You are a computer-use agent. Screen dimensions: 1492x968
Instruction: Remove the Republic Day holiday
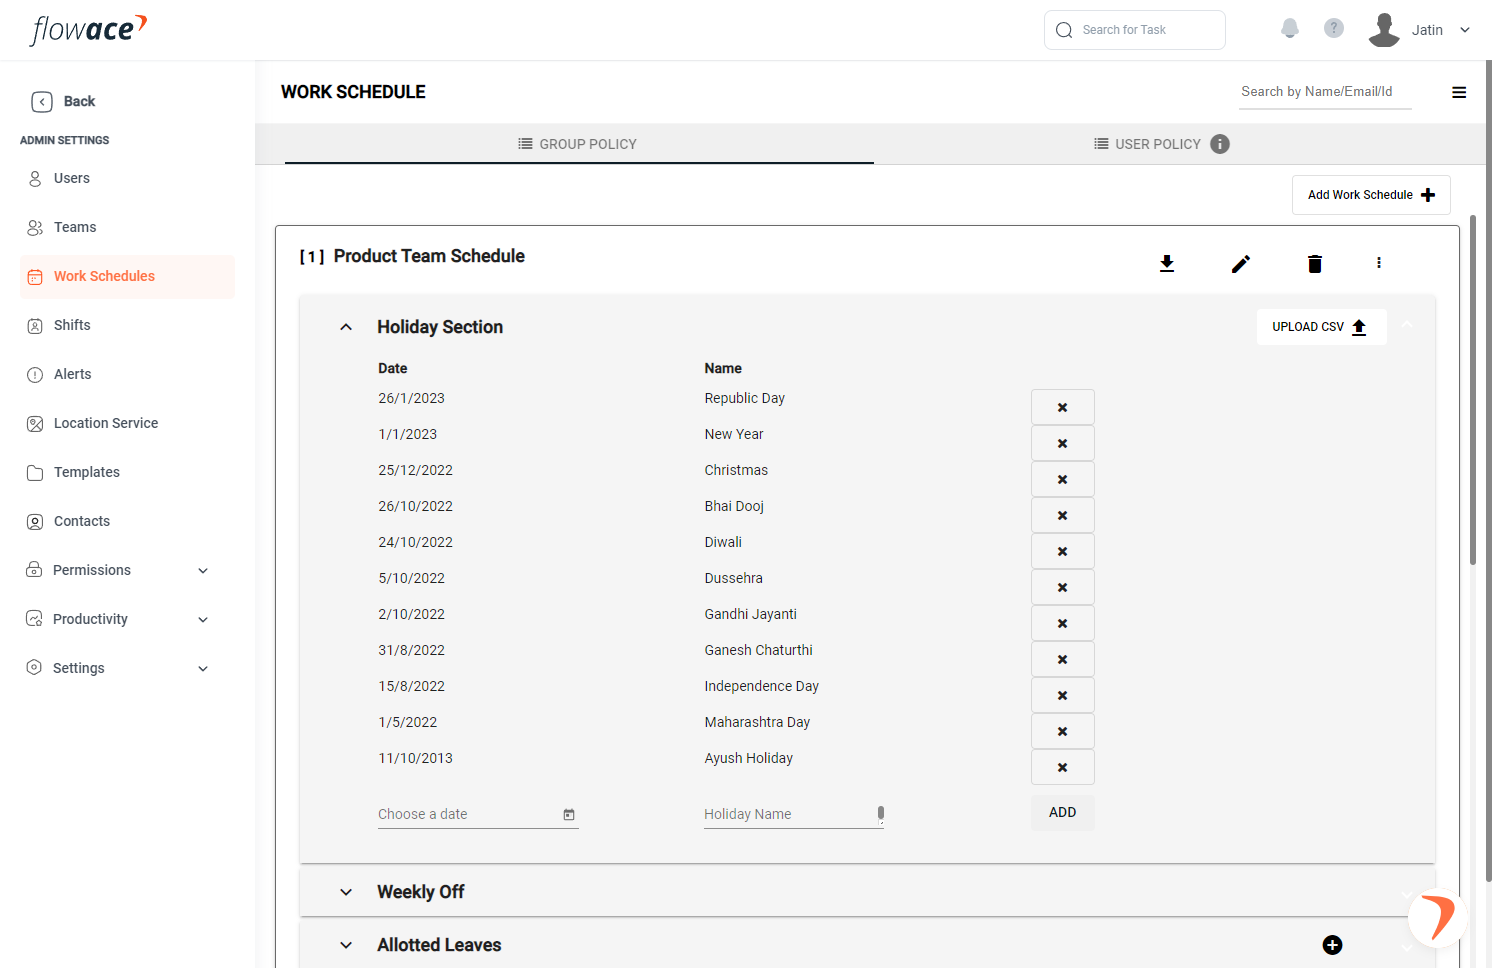click(x=1063, y=407)
